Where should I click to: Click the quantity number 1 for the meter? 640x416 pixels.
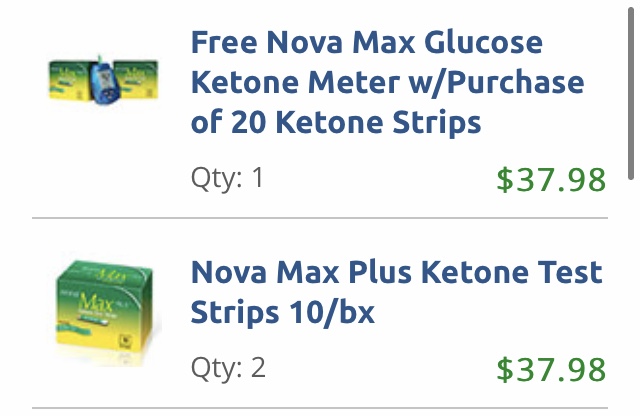click(258, 178)
